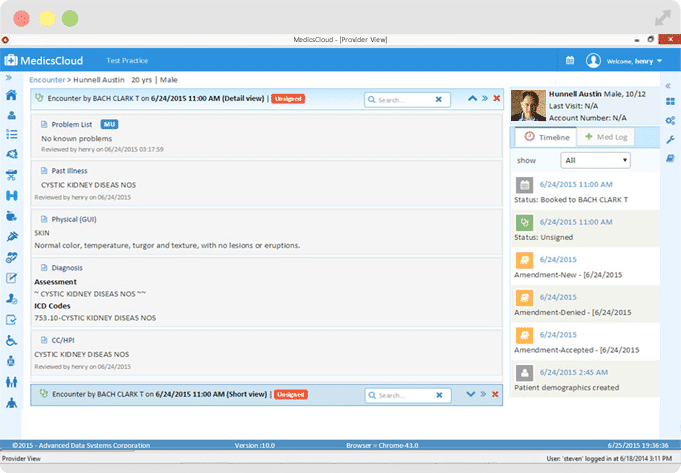The width and height of the screenshot is (681, 473).
Task: Click the Physical (GUI) document icon
Action: click(x=44, y=219)
